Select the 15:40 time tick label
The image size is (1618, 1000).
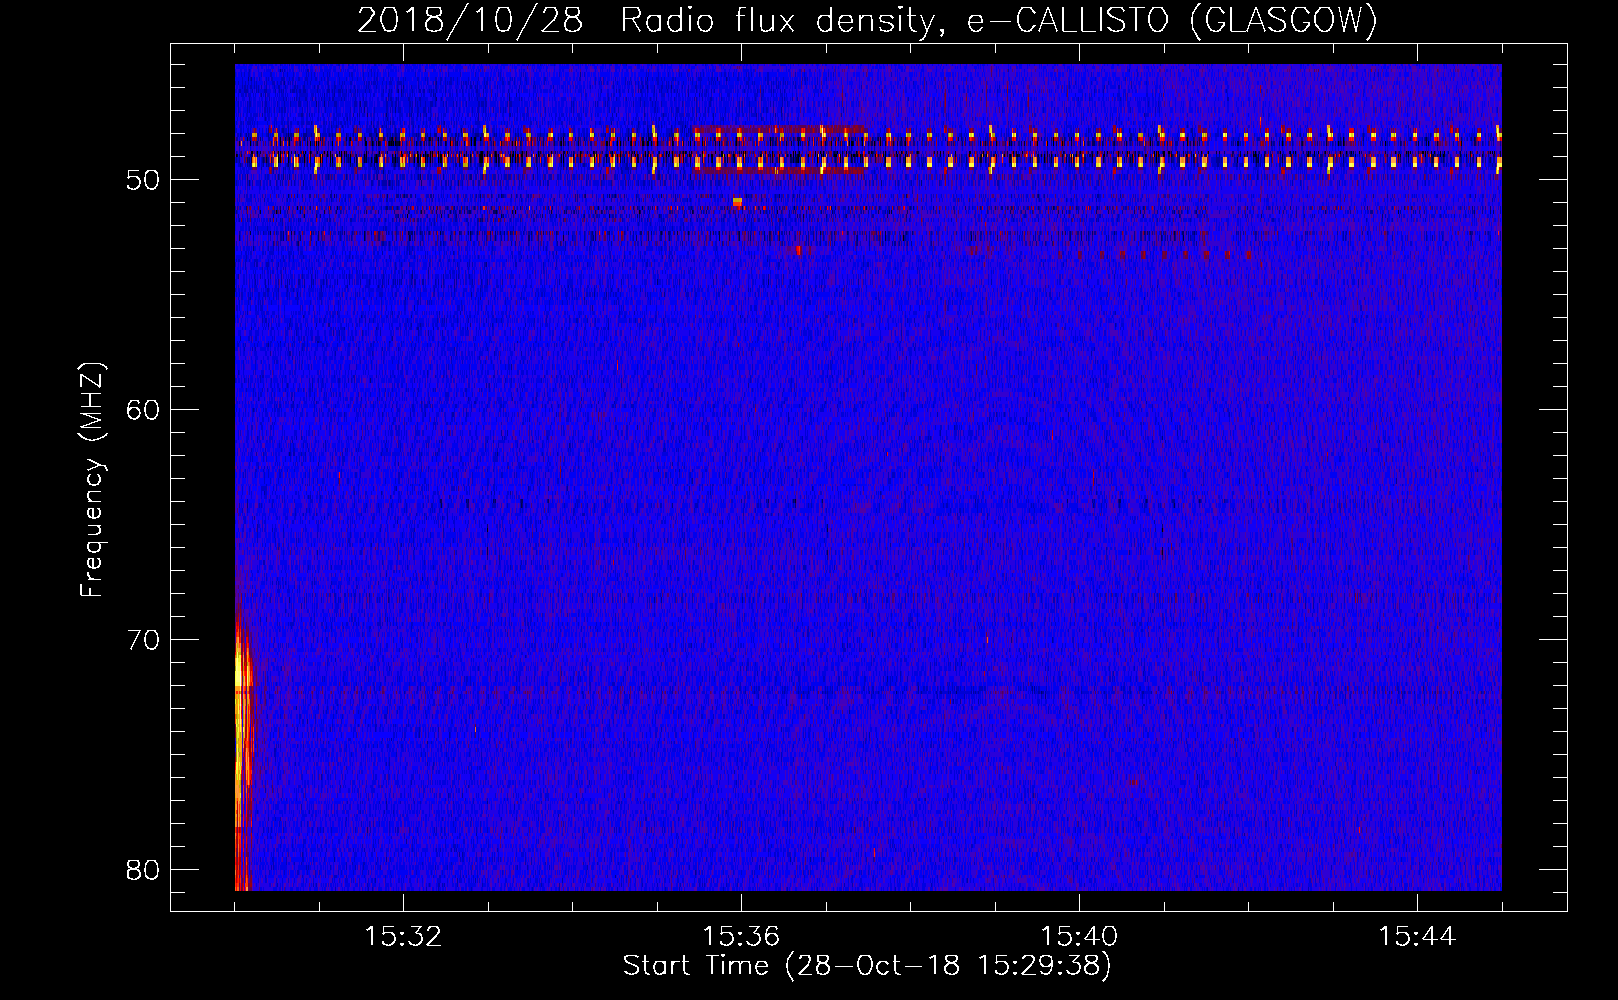[1079, 937]
